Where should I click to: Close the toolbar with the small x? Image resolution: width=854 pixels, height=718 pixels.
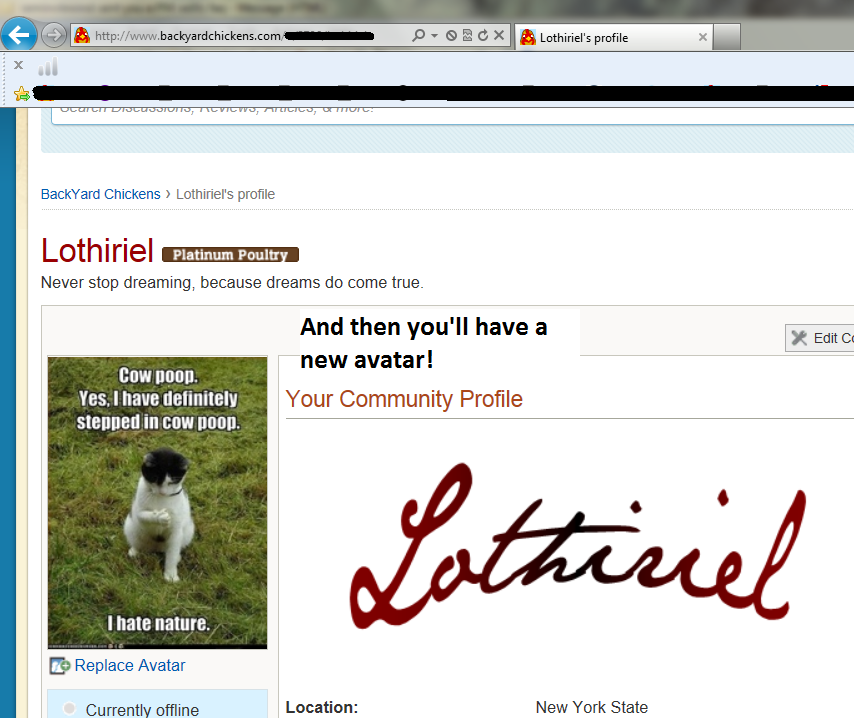tap(19, 65)
